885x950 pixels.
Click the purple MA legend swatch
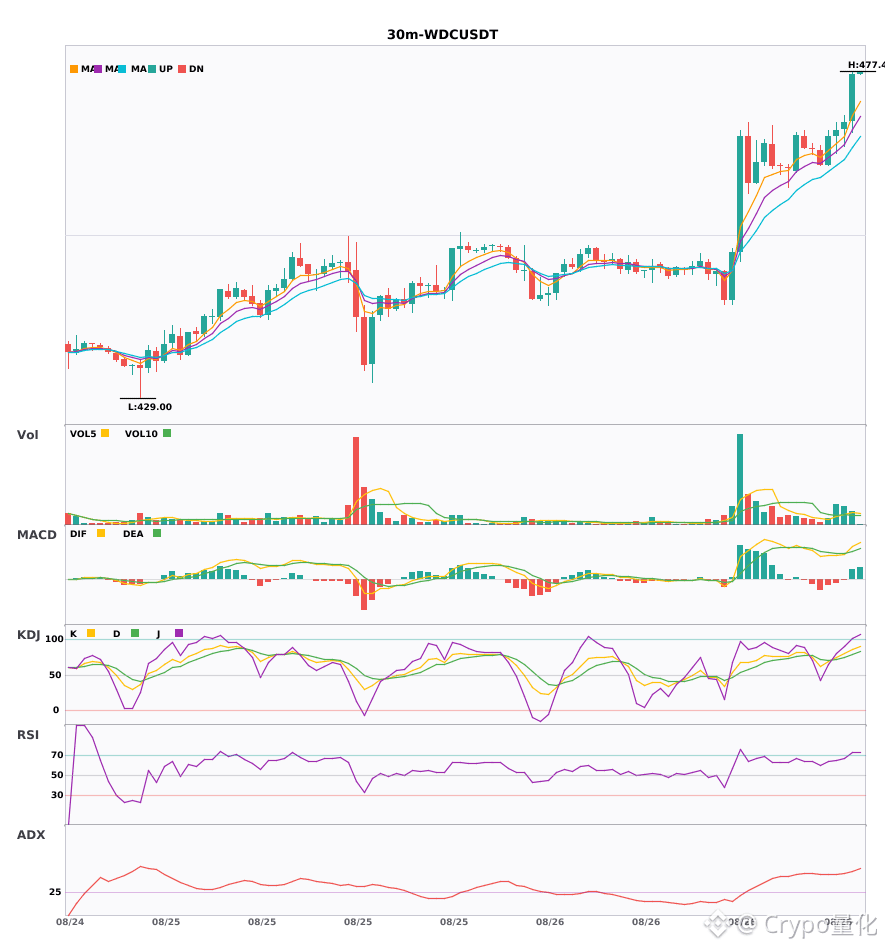point(98,69)
